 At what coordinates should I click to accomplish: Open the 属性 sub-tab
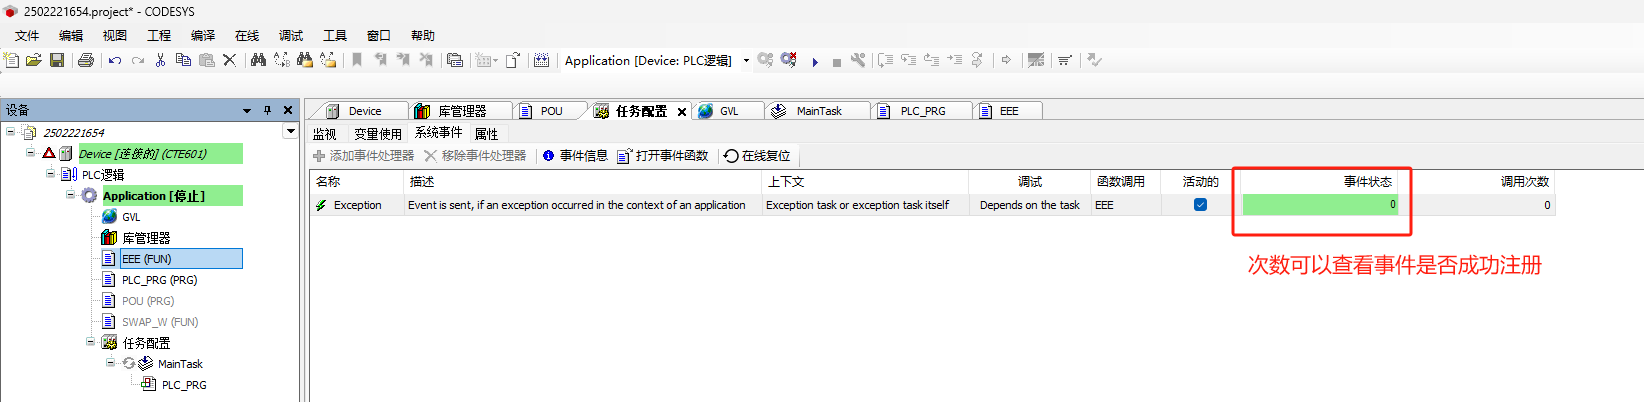[487, 134]
